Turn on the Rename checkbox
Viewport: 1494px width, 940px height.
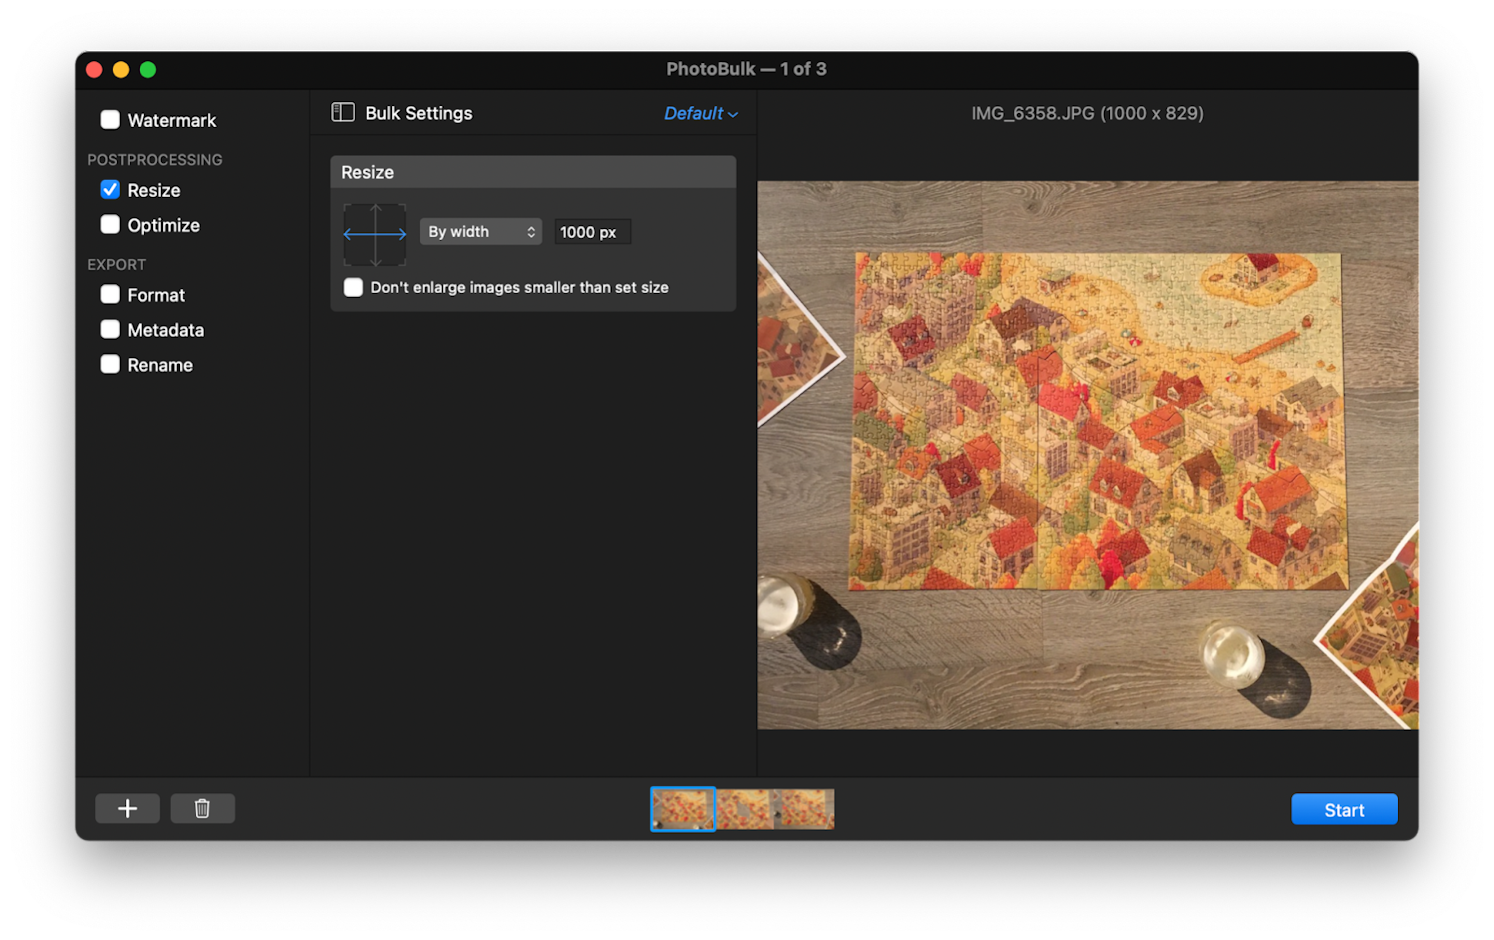coord(110,365)
